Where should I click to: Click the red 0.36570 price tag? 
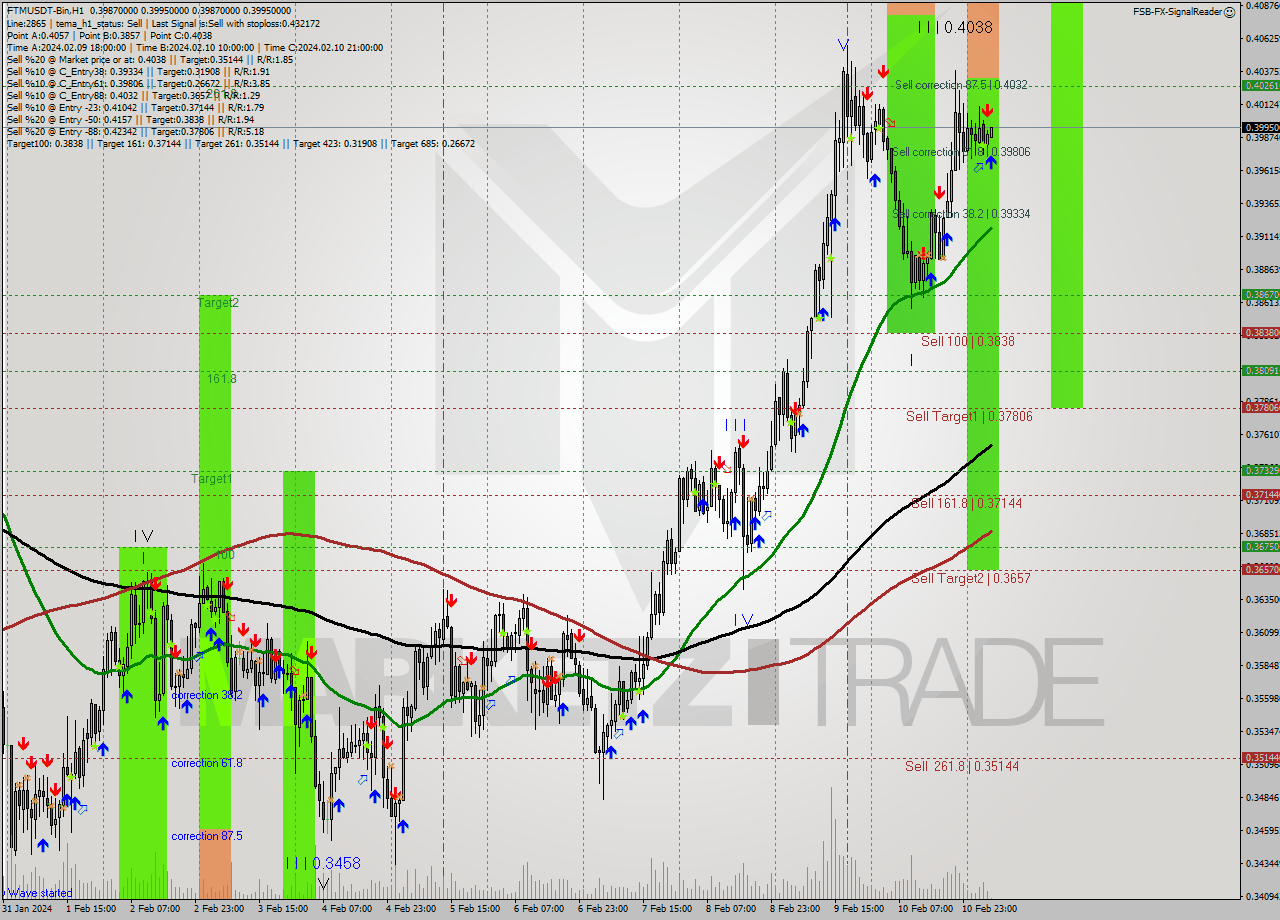pos(1260,569)
